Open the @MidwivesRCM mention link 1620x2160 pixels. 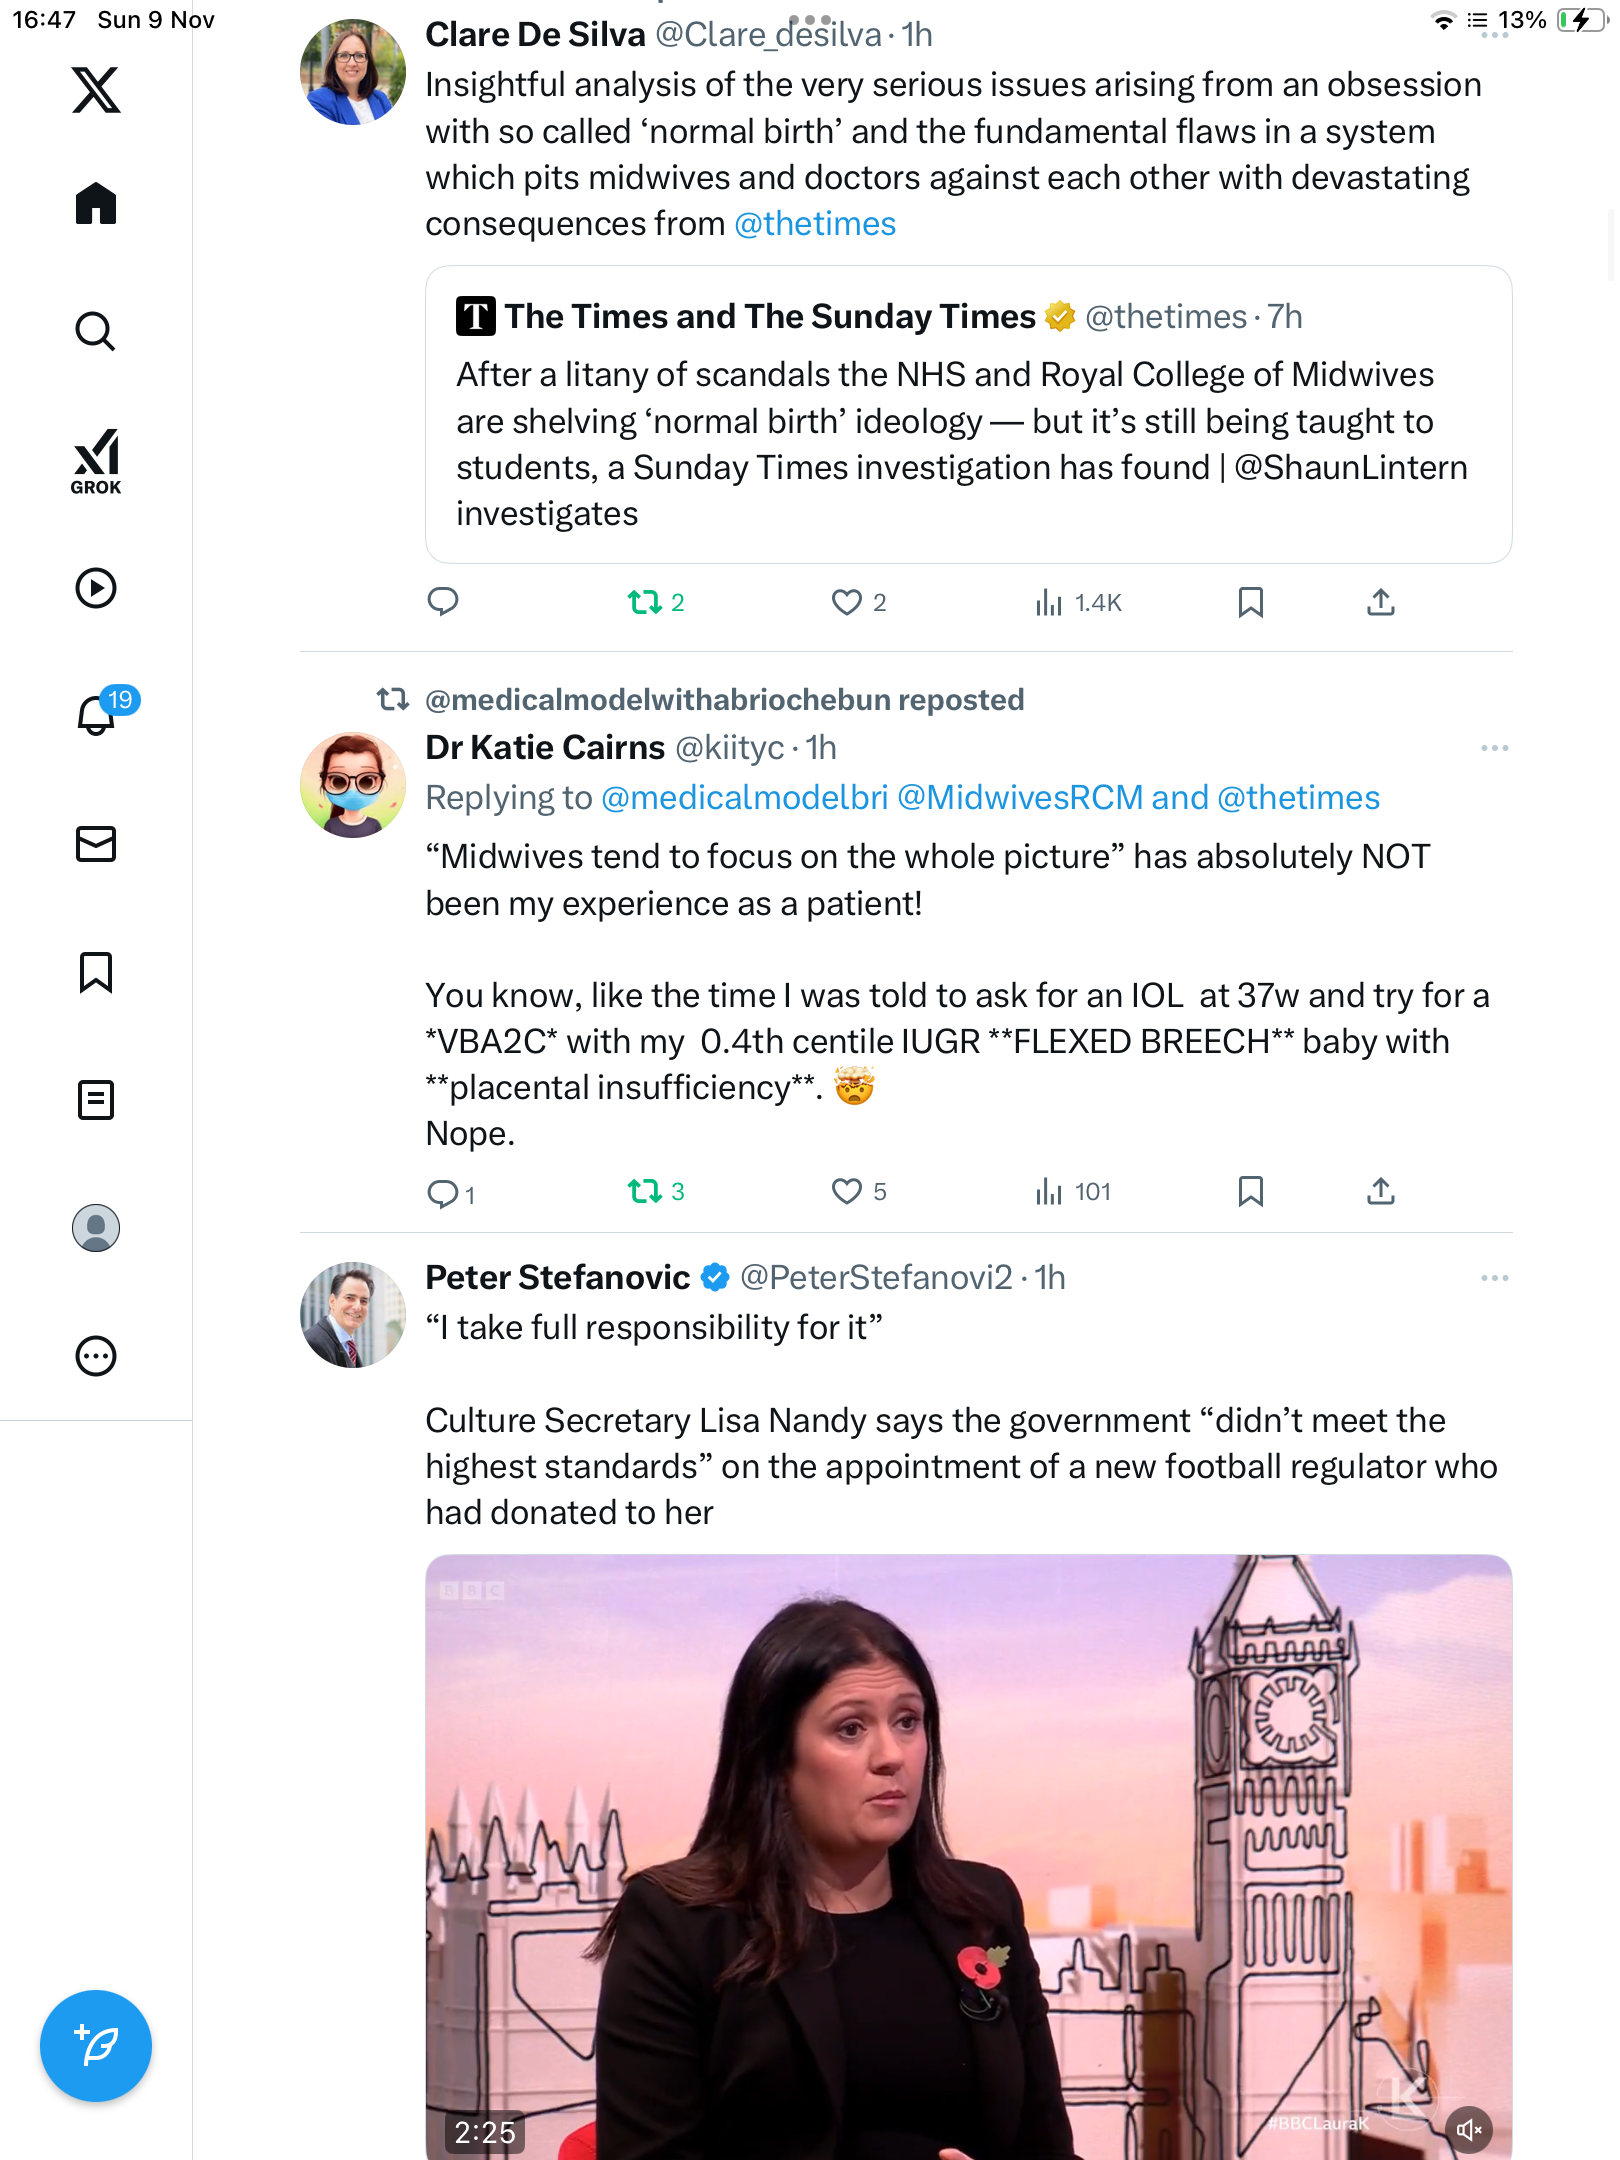click(x=1020, y=798)
